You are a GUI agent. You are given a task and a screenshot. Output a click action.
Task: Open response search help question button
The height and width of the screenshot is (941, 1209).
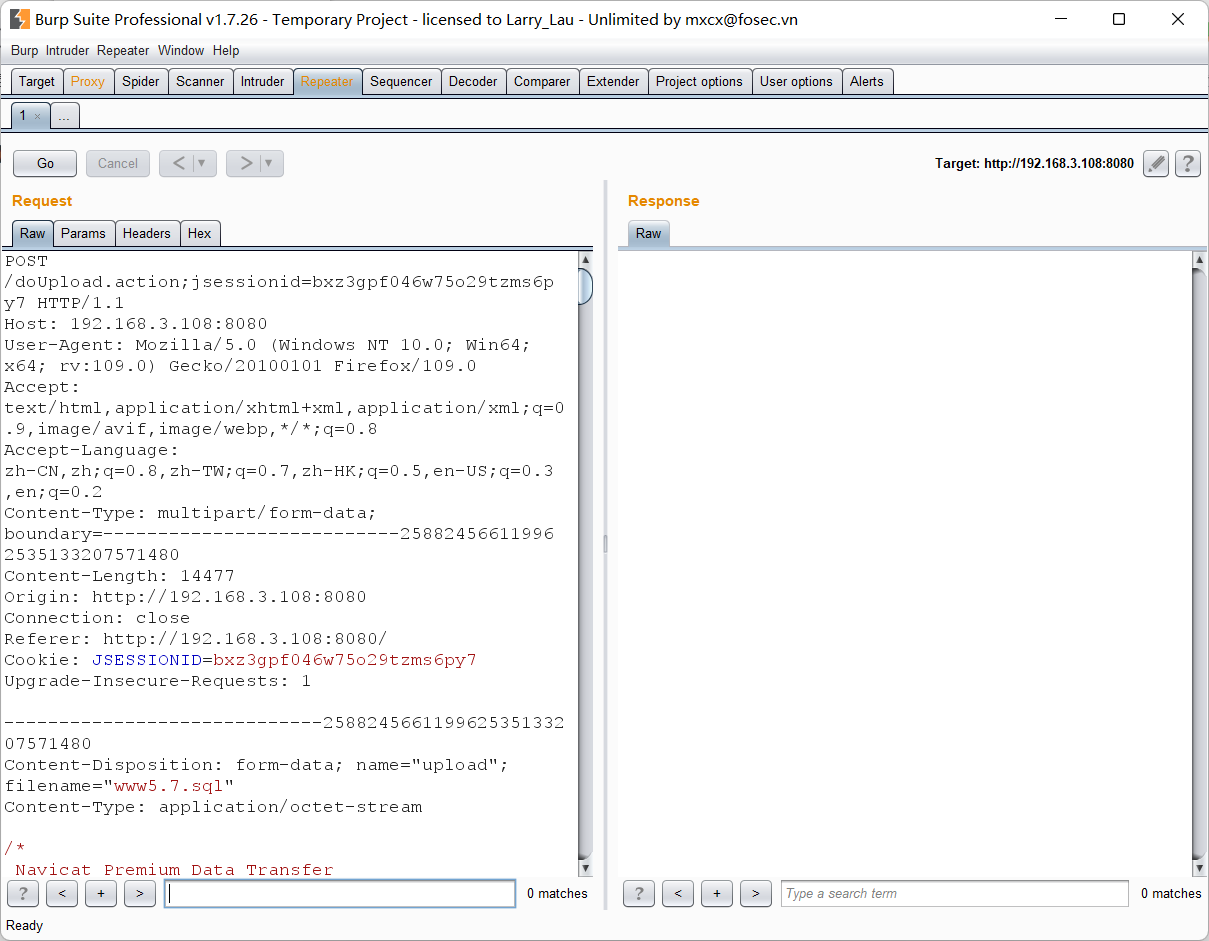tap(639, 893)
